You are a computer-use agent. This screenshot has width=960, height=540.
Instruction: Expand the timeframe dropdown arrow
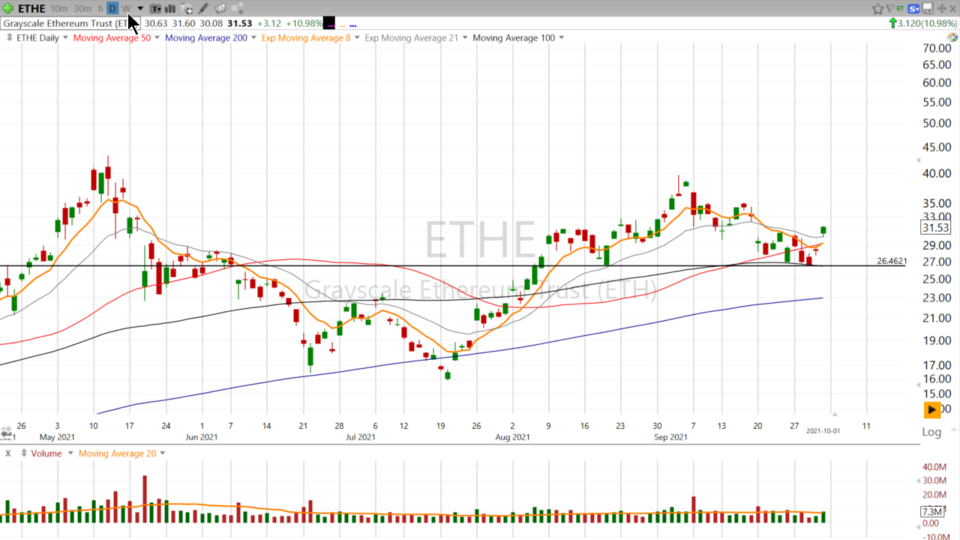pos(140,8)
